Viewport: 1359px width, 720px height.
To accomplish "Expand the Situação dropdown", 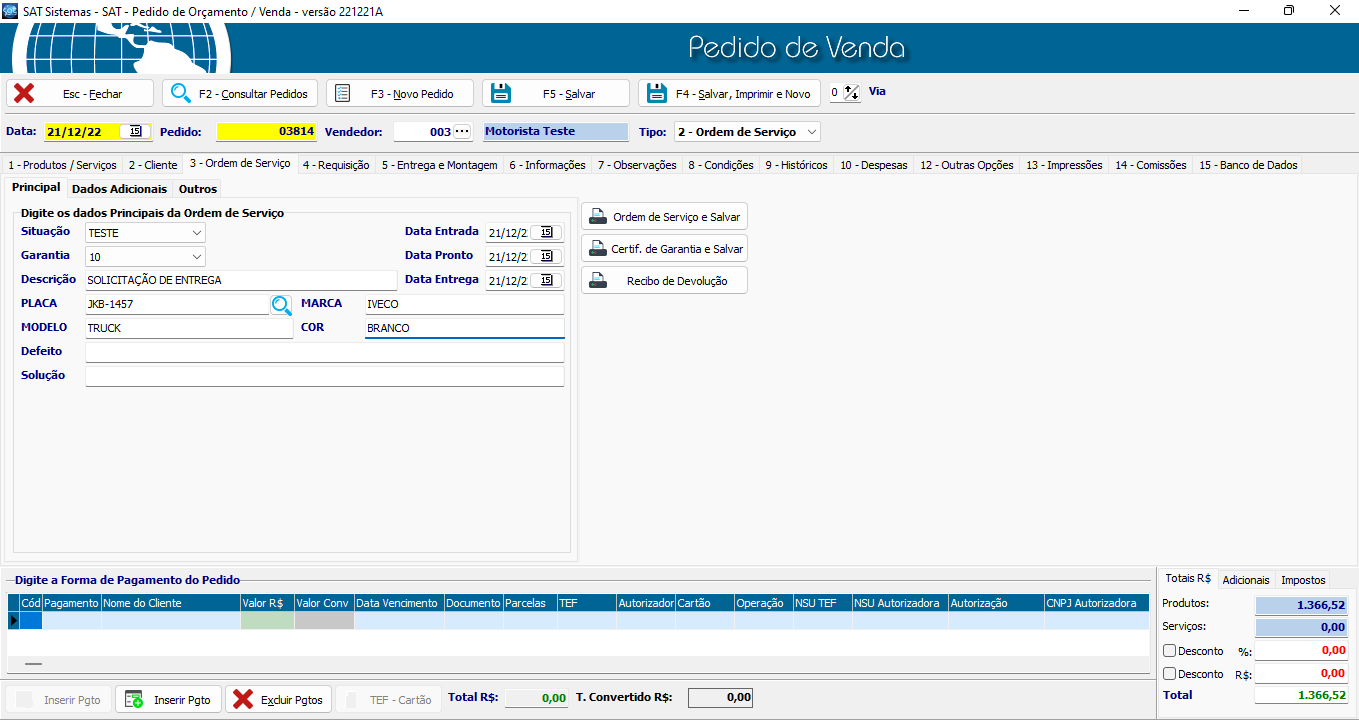I will (x=196, y=233).
